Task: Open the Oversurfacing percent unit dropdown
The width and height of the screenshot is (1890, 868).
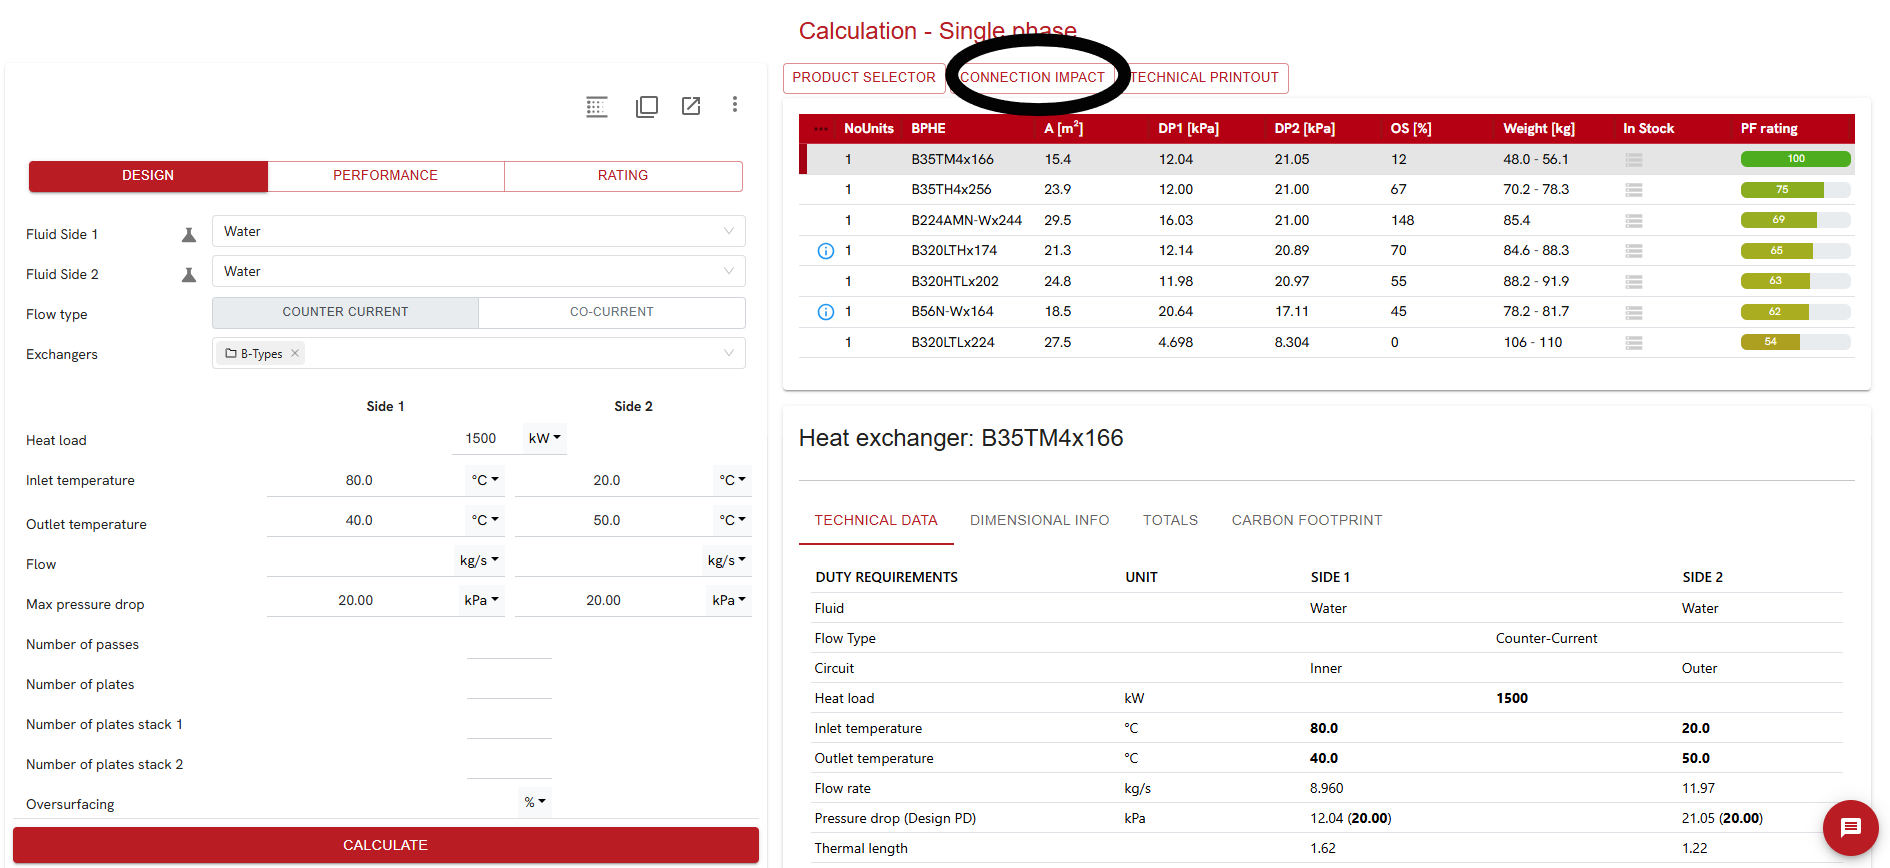Action: click(x=535, y=802)
